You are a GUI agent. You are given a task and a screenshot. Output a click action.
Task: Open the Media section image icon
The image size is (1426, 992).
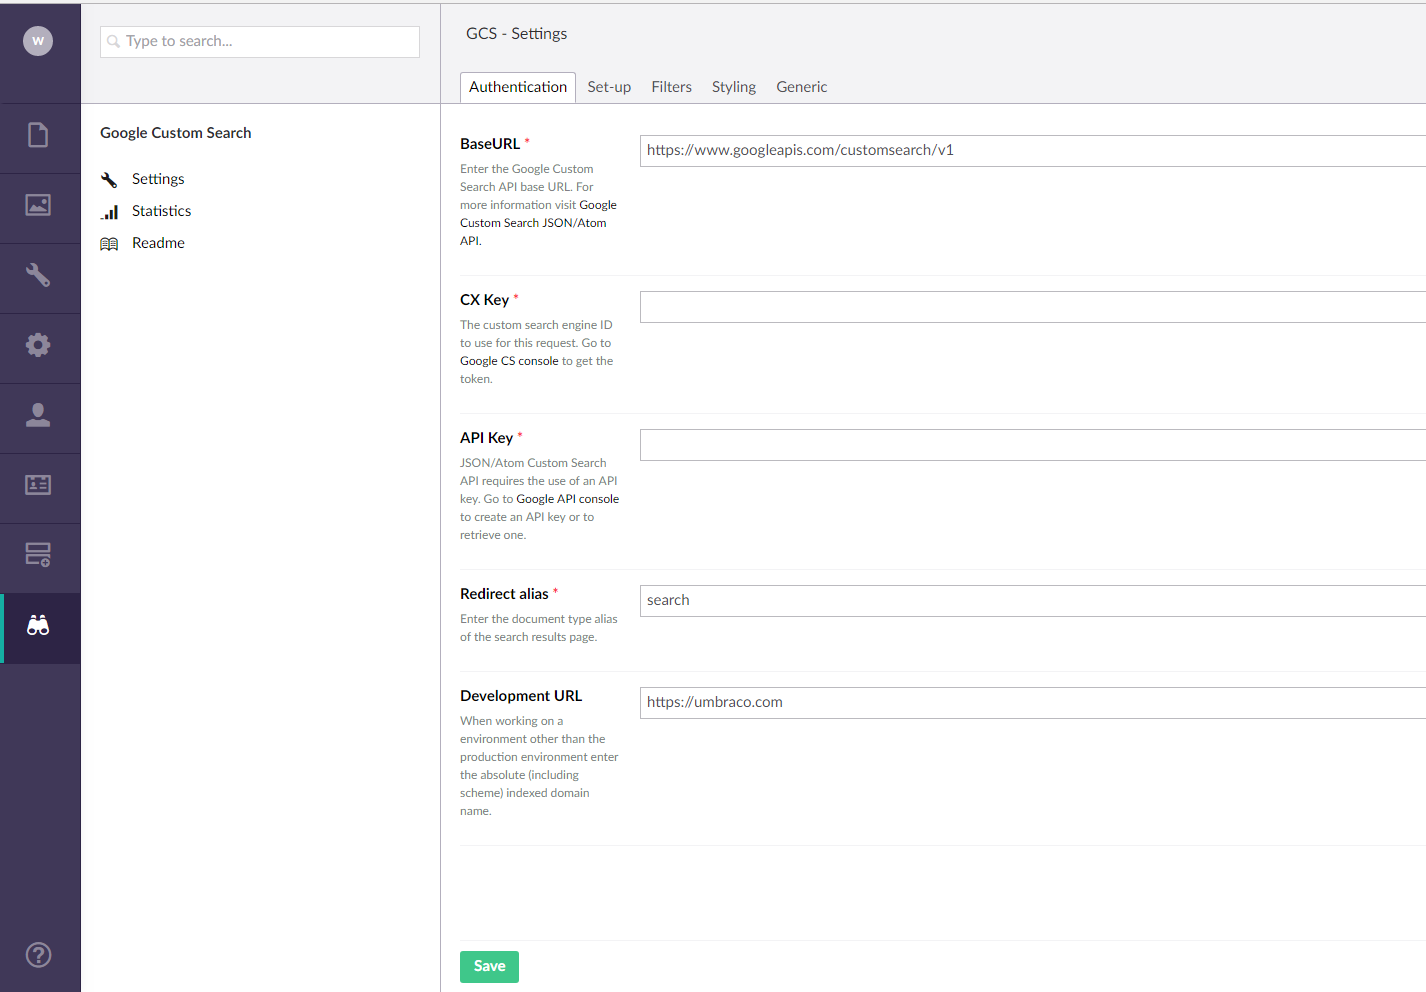[x=38, y=205]
